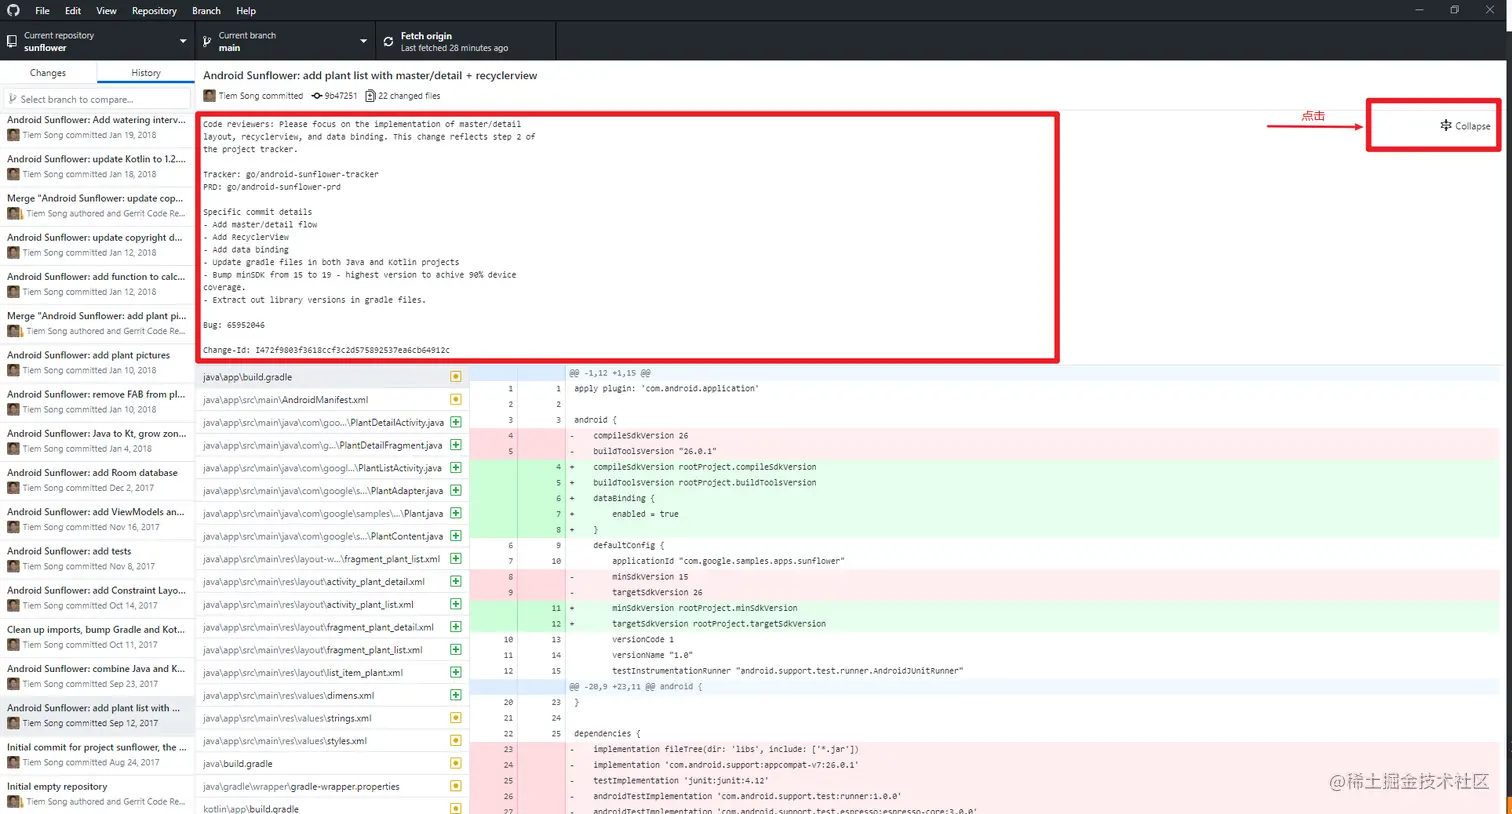
Task: Open changed file PlantAdapter.java
Action: click(332, 491)
